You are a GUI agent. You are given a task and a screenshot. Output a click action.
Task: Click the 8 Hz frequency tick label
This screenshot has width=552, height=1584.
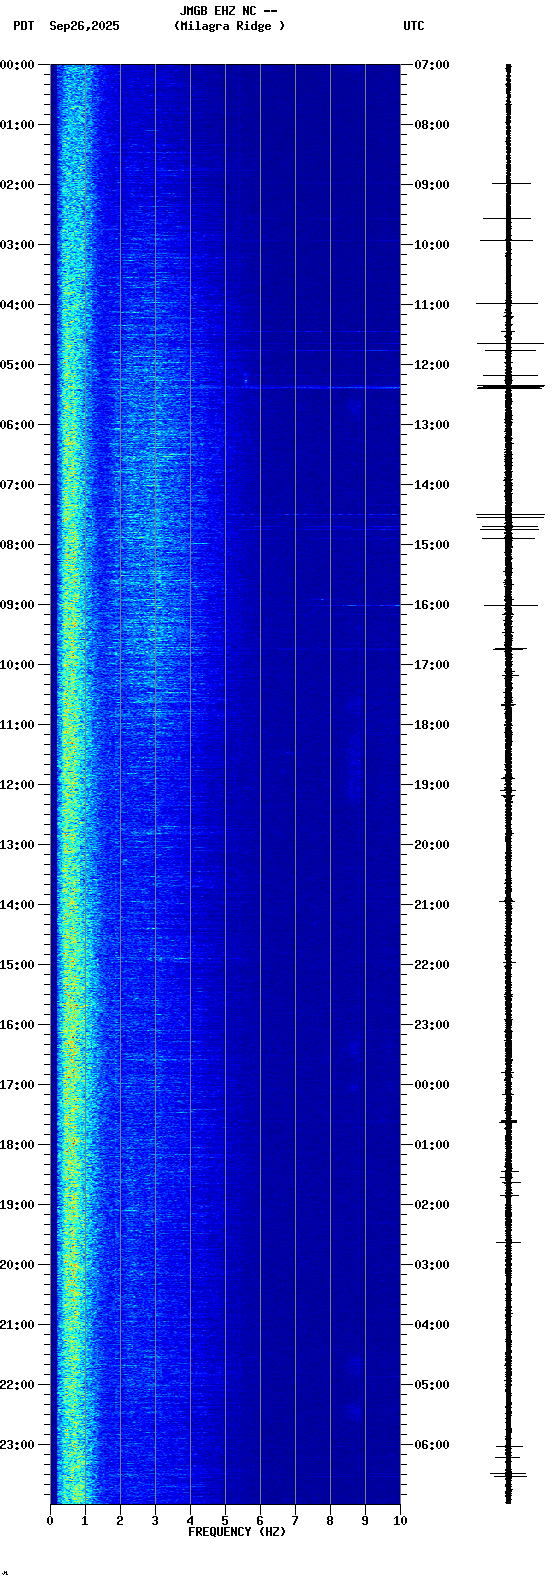(330, 1521)
